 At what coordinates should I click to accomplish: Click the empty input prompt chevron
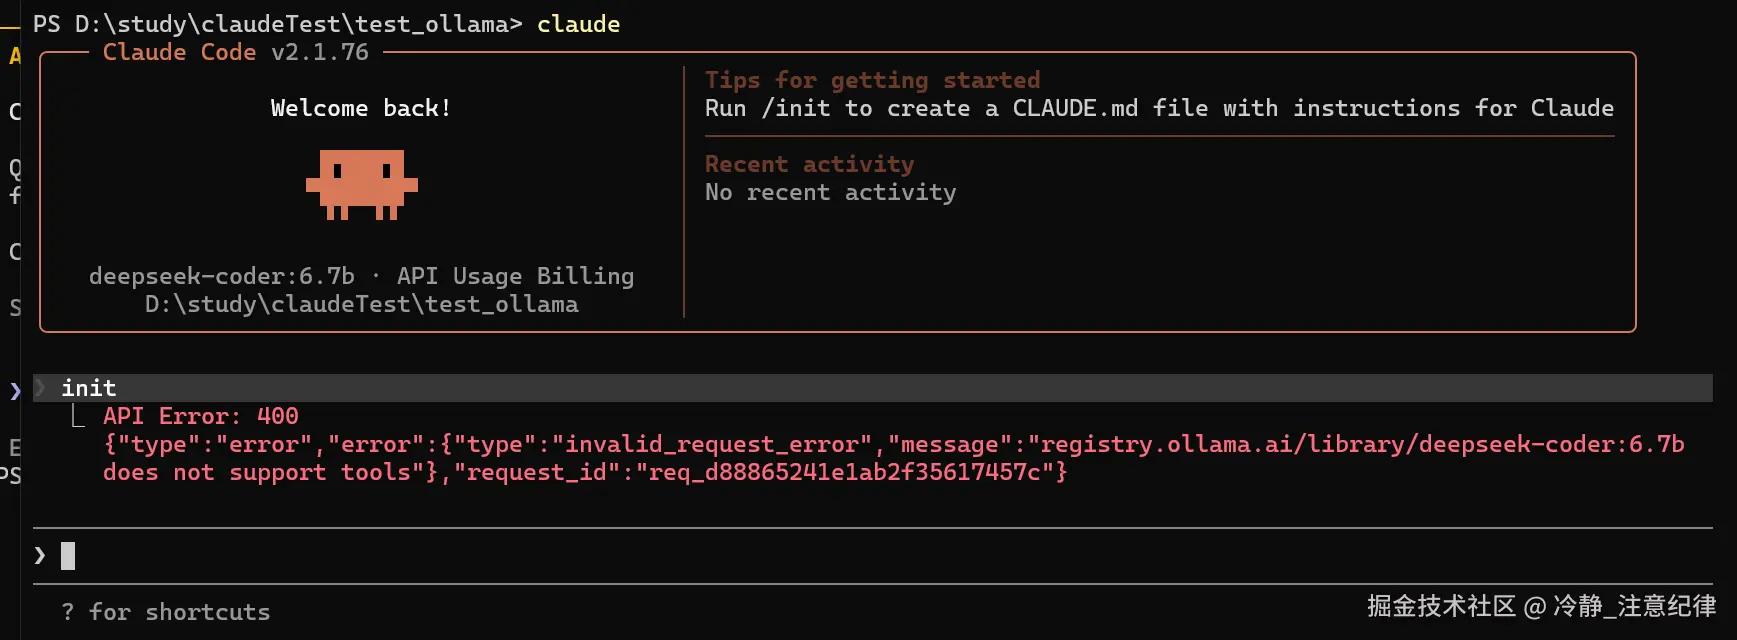(40, 555)
